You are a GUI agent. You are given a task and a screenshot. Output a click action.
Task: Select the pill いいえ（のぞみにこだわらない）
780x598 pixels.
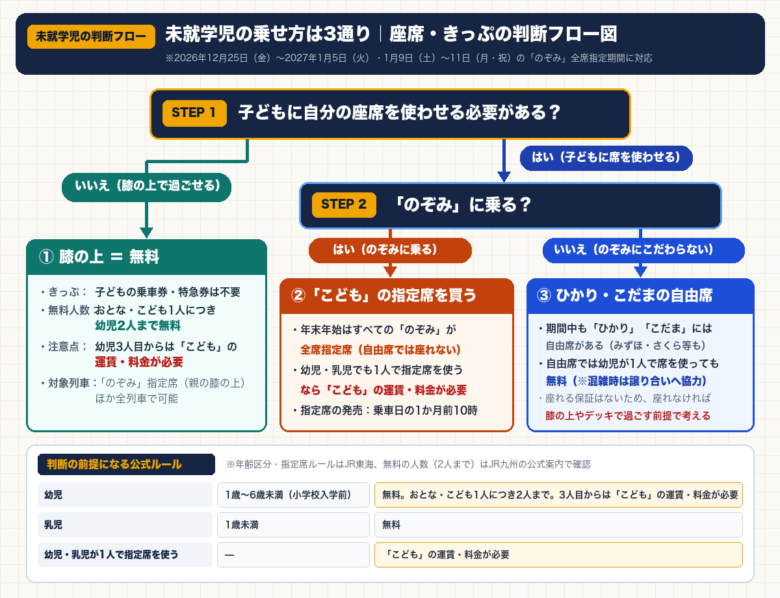(x=643, y=250)
